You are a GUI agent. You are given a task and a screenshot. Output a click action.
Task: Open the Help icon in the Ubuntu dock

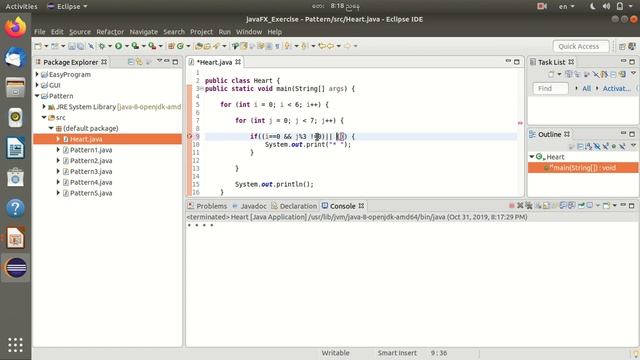(16, 208)
